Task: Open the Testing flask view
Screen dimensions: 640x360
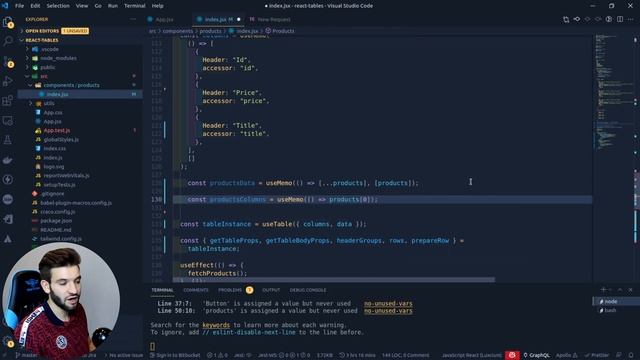Action: tap(8, 140)
